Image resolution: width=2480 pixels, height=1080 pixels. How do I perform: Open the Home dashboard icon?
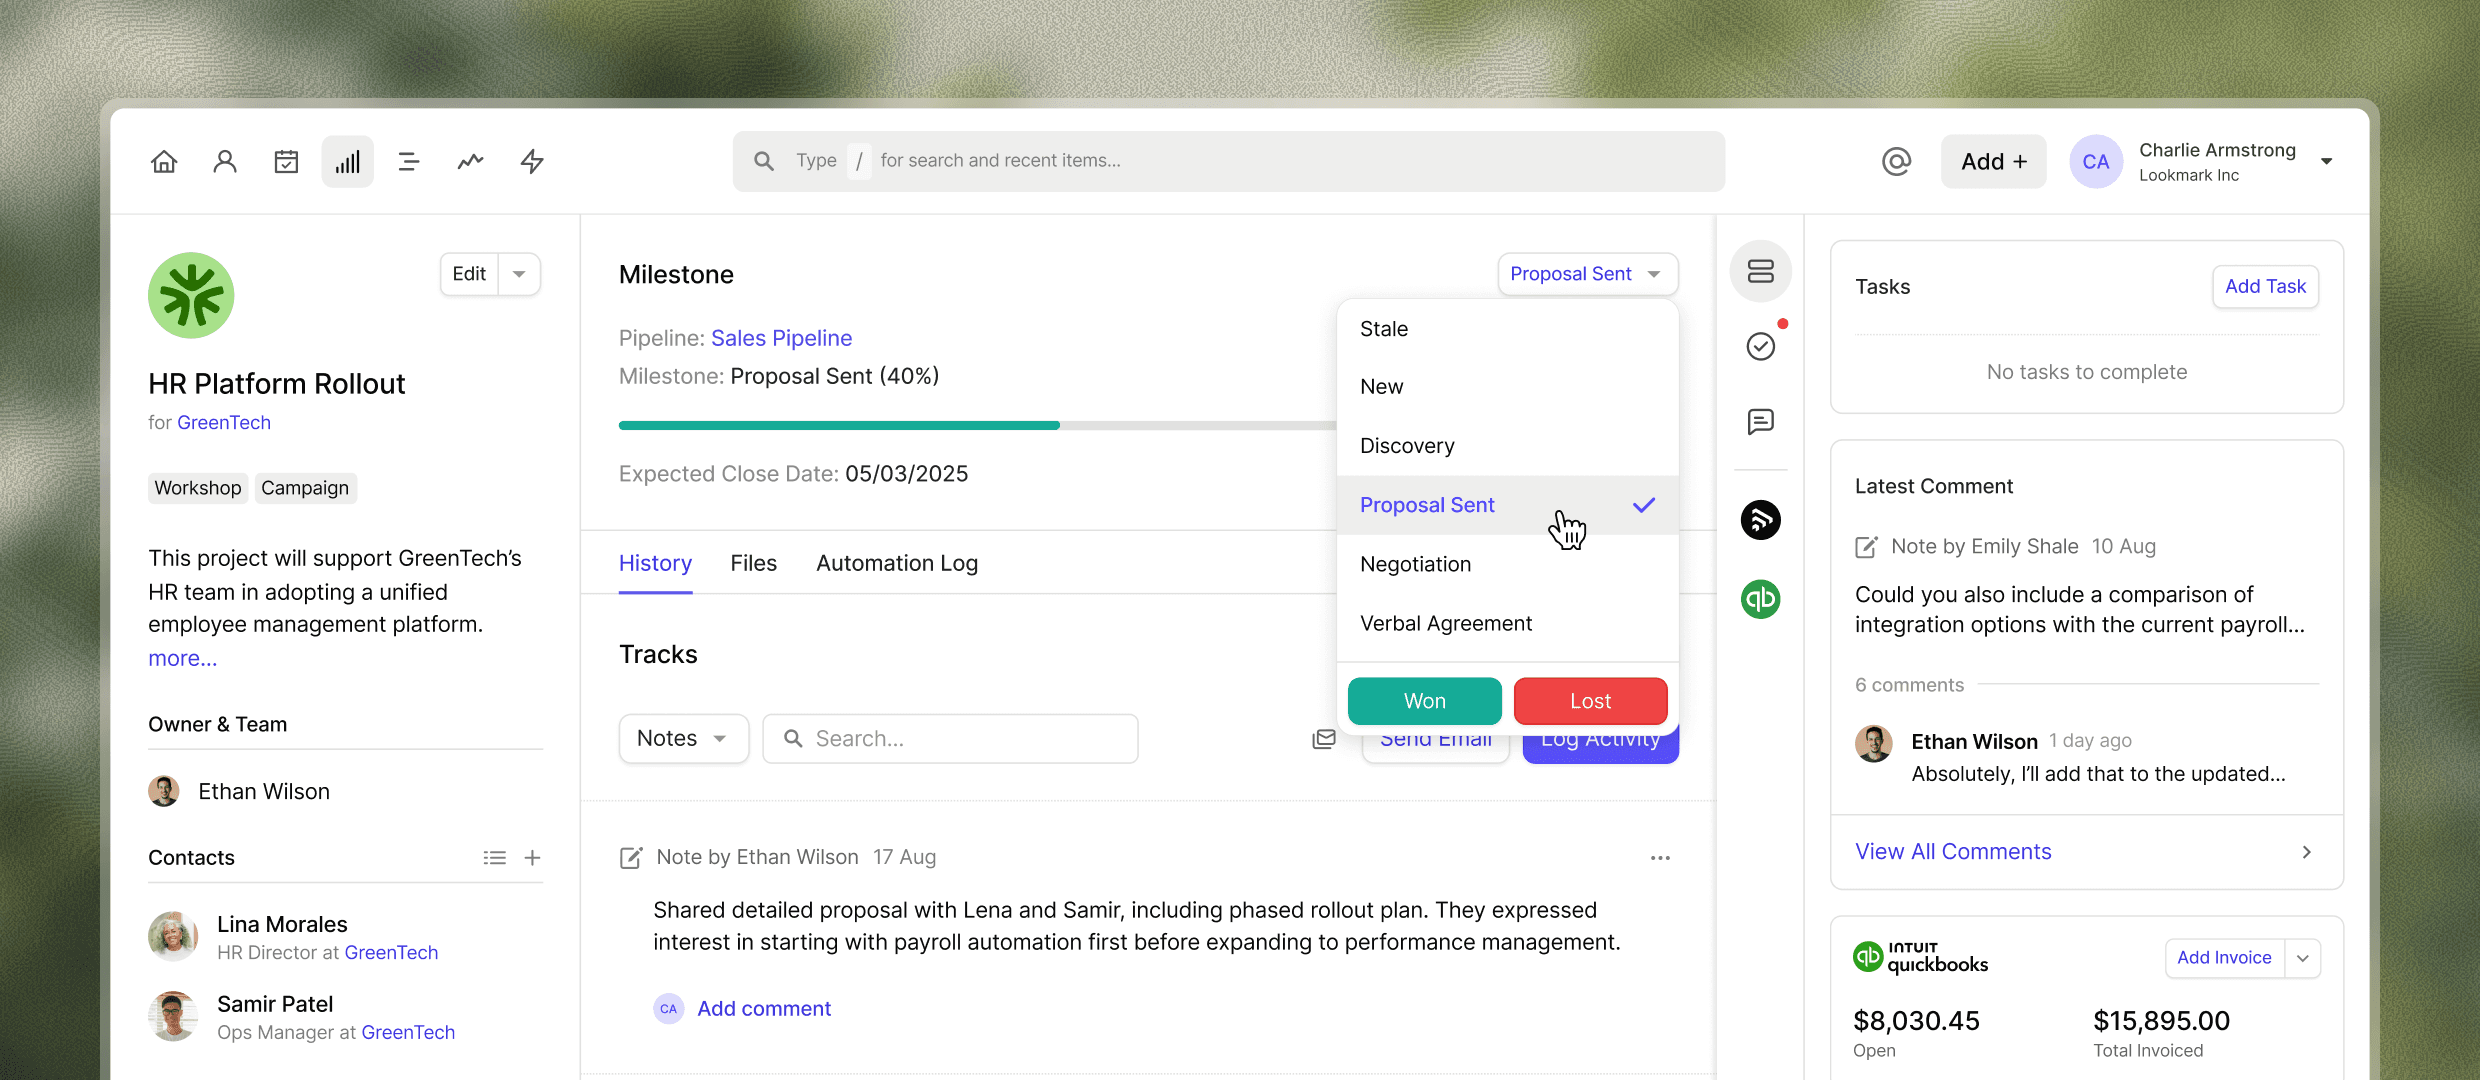[163, 161]
